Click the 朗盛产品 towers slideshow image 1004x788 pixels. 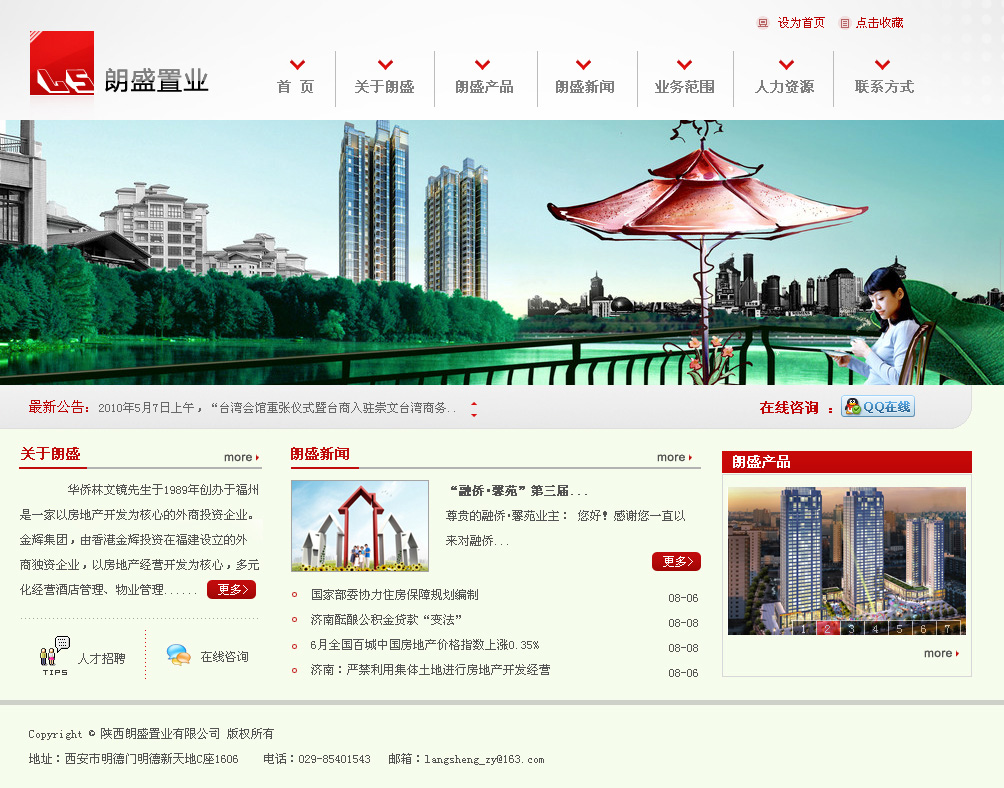point(846,561)
